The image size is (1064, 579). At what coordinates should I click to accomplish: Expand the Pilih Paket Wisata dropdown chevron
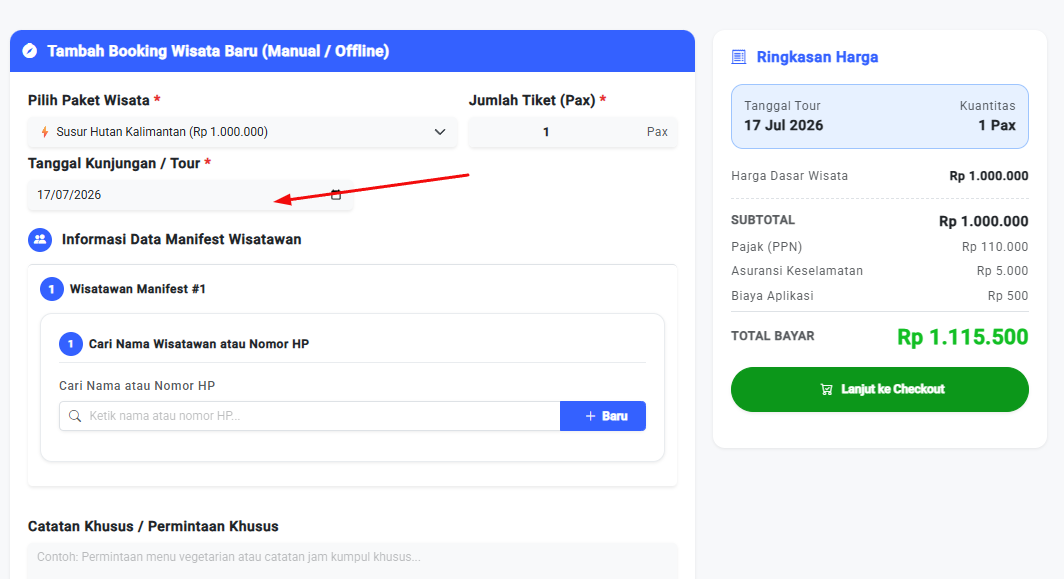point(440,132)
